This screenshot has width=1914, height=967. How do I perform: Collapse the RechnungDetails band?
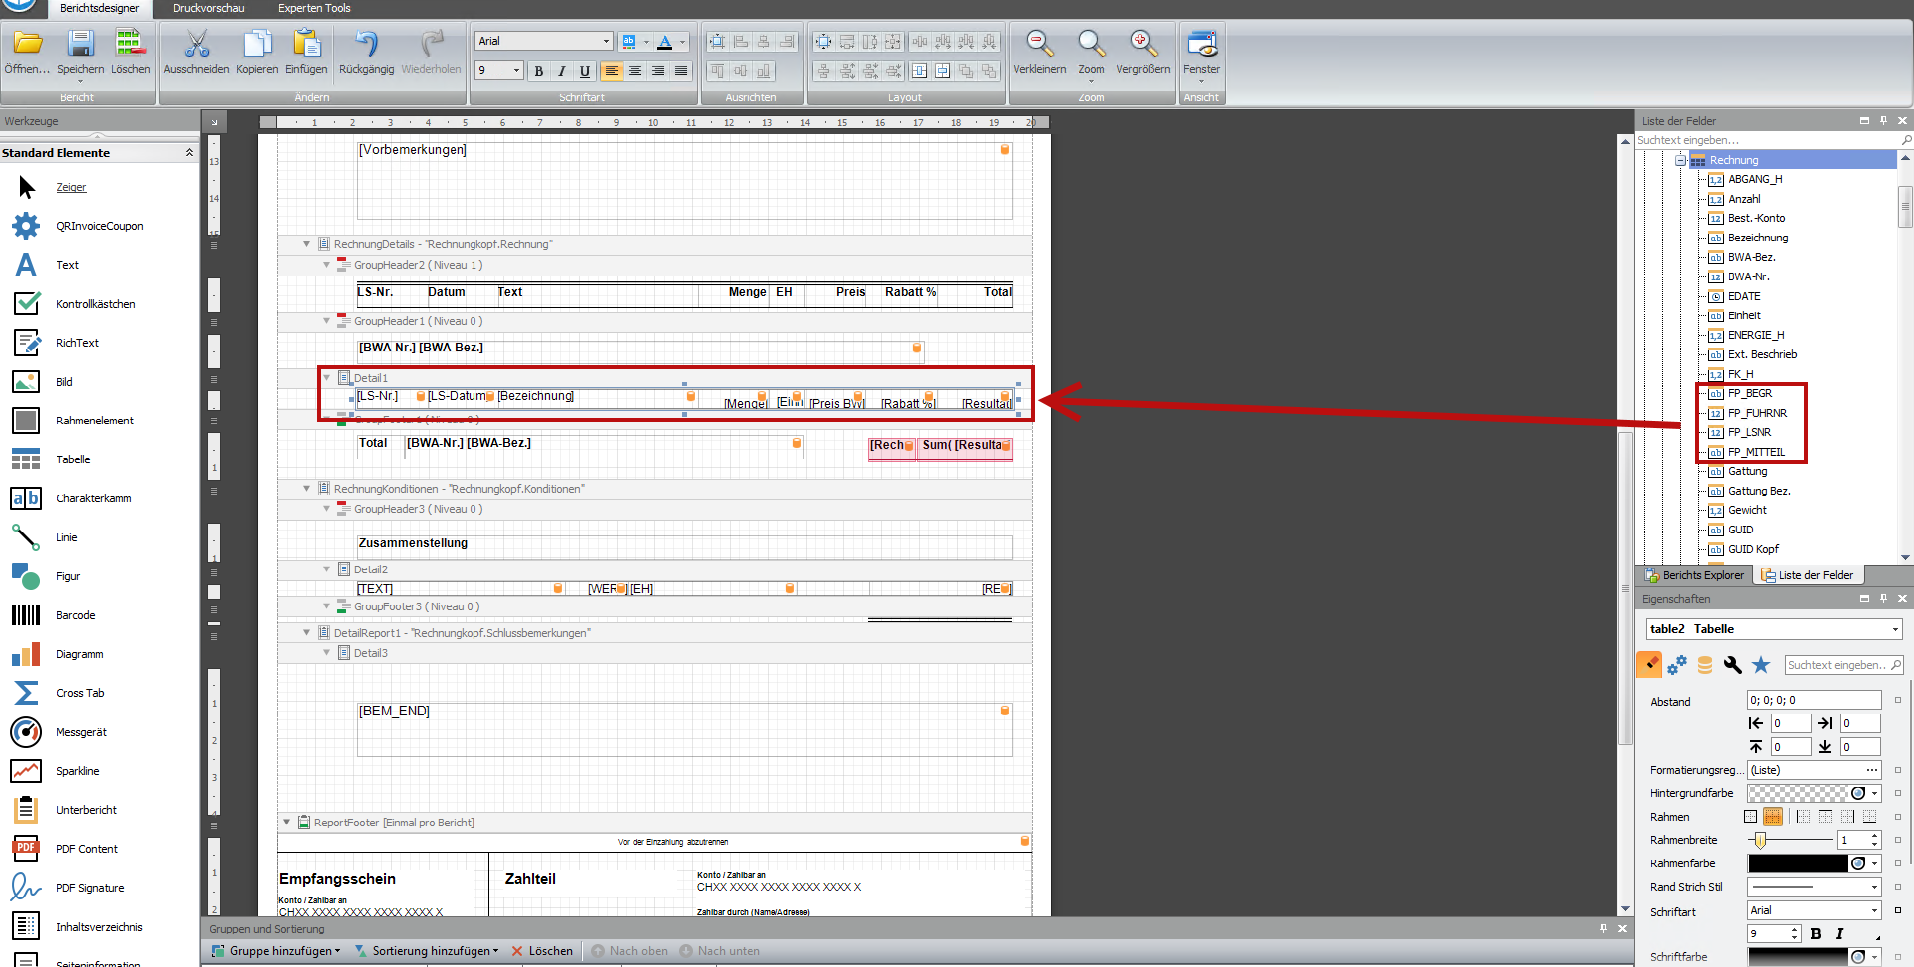coord(307,244)
